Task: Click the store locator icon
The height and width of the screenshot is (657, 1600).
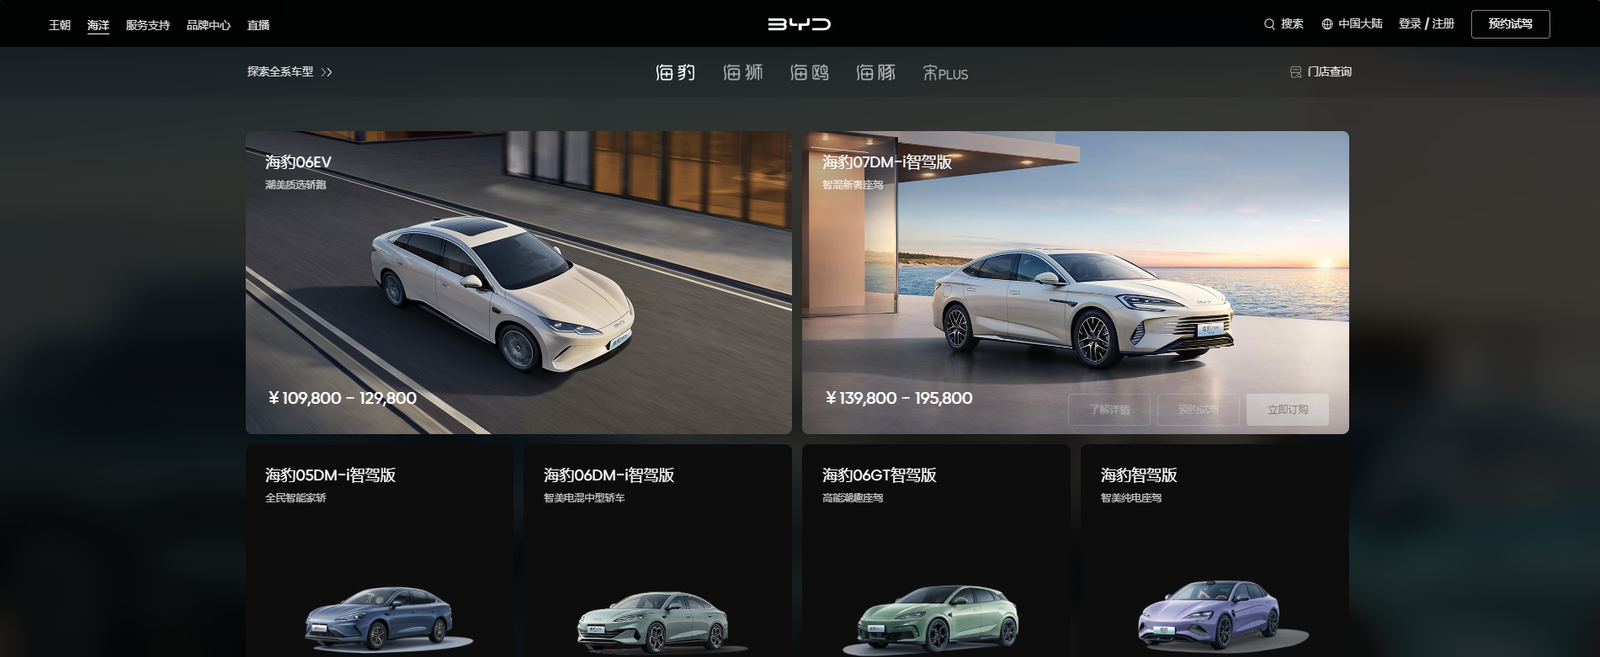Action: click(x=1295, y=72)
